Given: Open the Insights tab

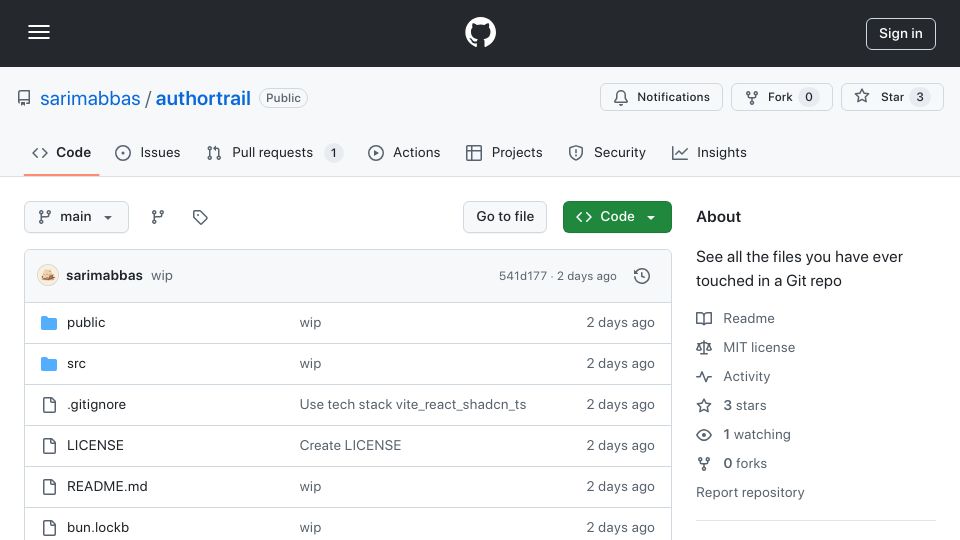Looking at the screenshot, I should click(709, 152).
